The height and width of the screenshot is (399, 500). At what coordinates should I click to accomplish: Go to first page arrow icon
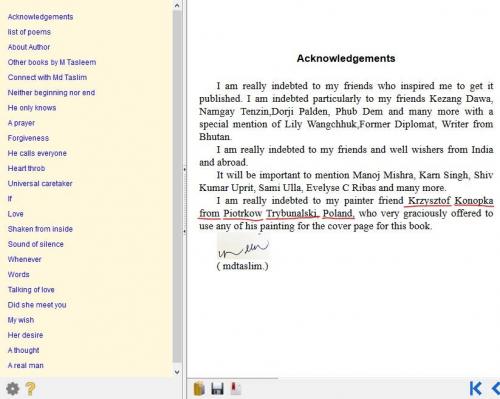point(475,388)
